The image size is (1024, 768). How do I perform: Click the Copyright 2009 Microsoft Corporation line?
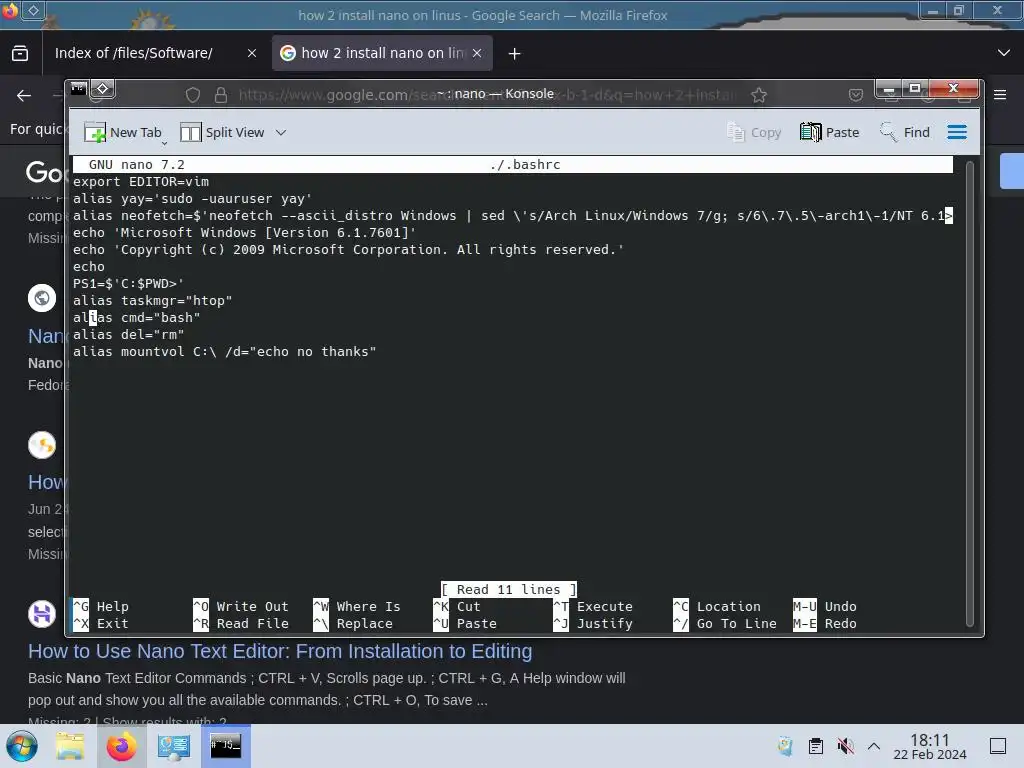click(349, 249)
